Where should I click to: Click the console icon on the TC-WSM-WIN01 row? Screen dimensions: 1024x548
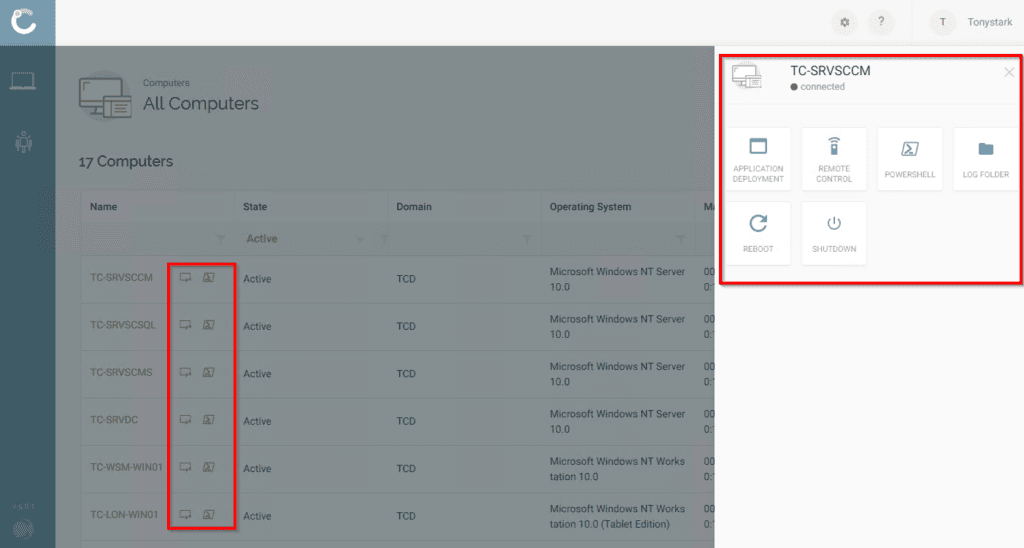208,467
